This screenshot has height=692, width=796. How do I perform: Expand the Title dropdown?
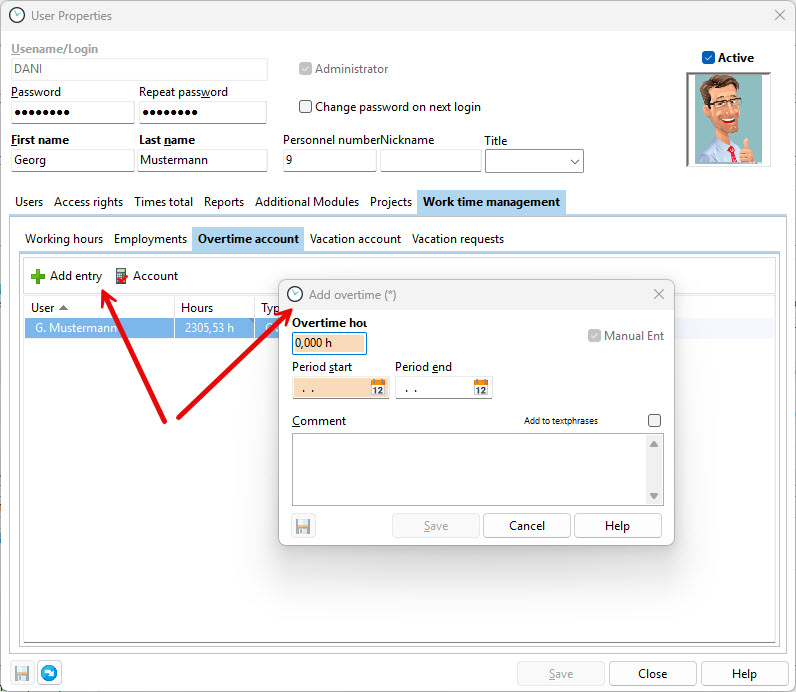[575, 162]
